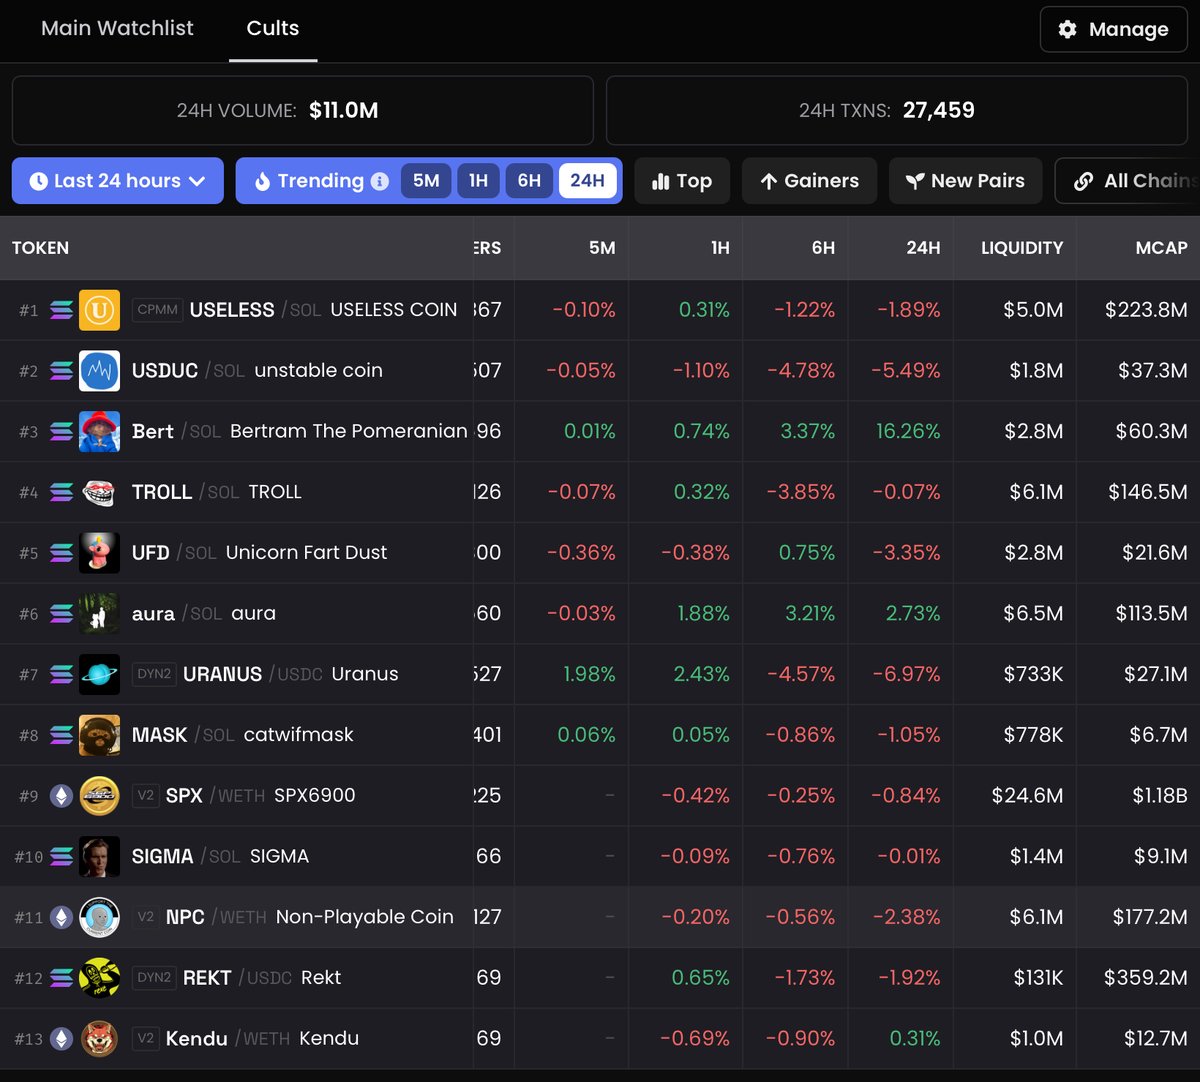This screenshot has width=1200, height=1082.
Task: Select the 6H trending timeframe
Action: [x=529, y=181]
